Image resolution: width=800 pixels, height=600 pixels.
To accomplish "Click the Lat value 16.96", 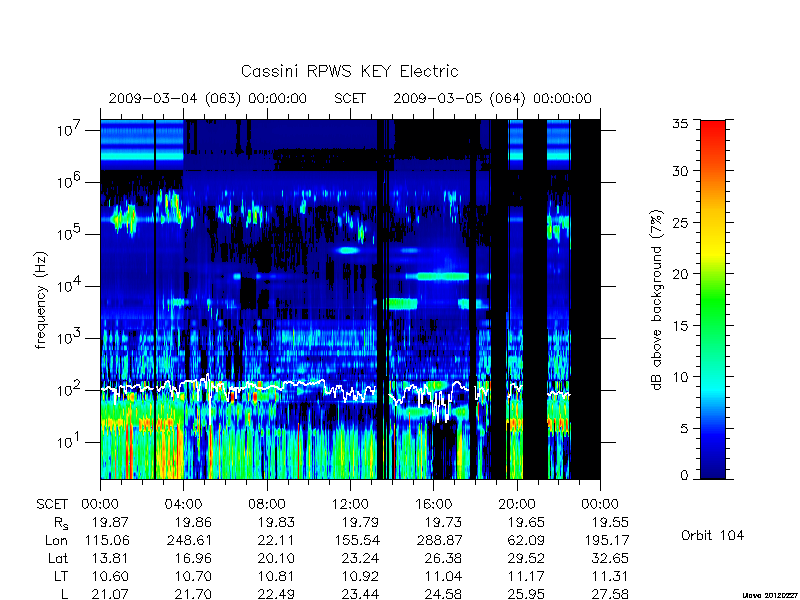I will (193, 558).
